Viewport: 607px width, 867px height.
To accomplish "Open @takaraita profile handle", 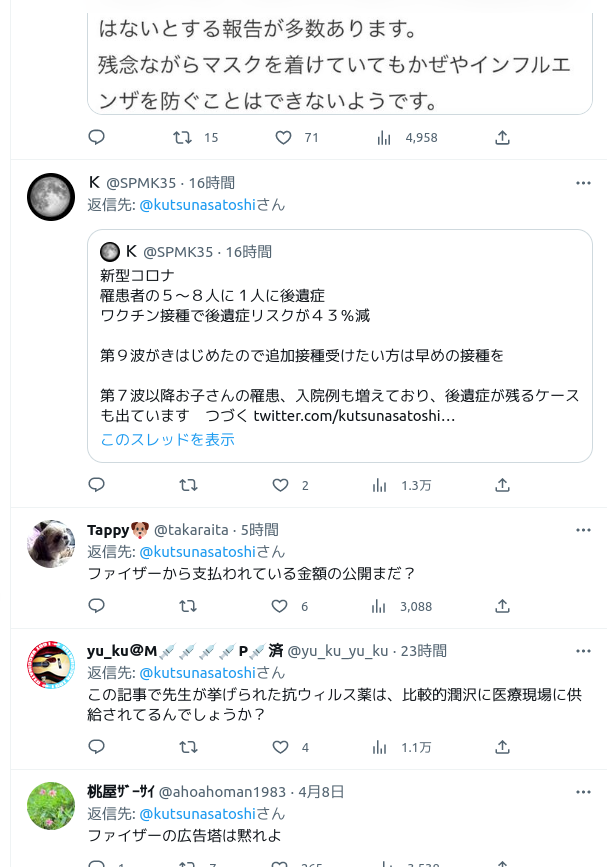I will coord(191,530).
